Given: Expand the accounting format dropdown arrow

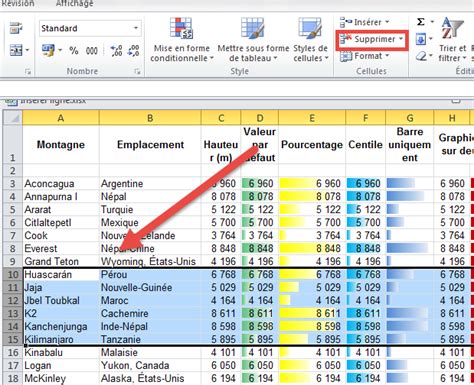Looking at the screenshot, I should 60,50.
